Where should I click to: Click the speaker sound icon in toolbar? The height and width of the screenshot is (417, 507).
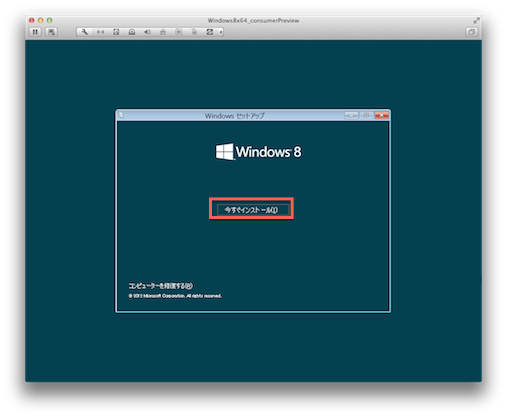pyautogui.click(x=147, y=32)
